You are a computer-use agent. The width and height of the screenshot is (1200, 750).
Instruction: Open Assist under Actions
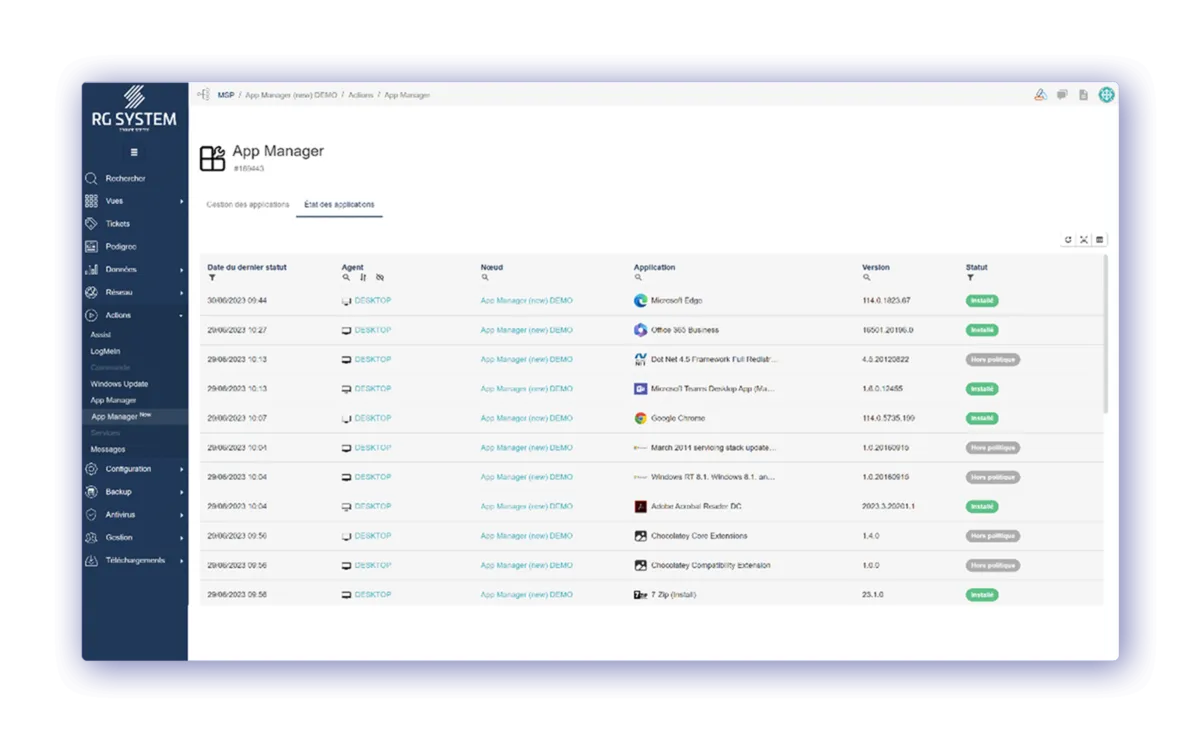point(100,335)
